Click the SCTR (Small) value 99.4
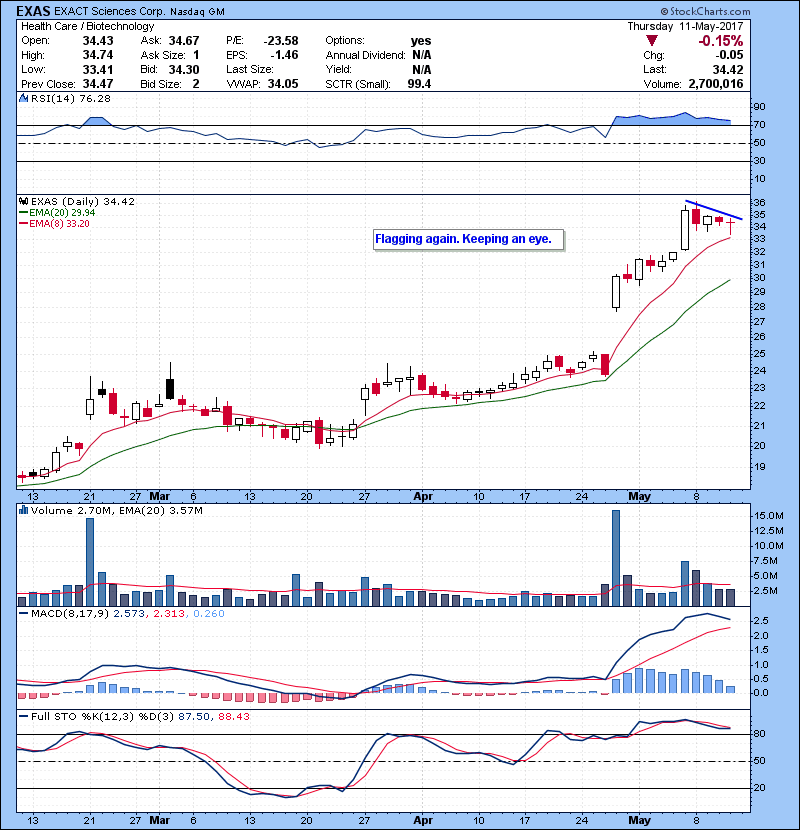Viewport: 800px width, 830px height. tap(419, 84)
